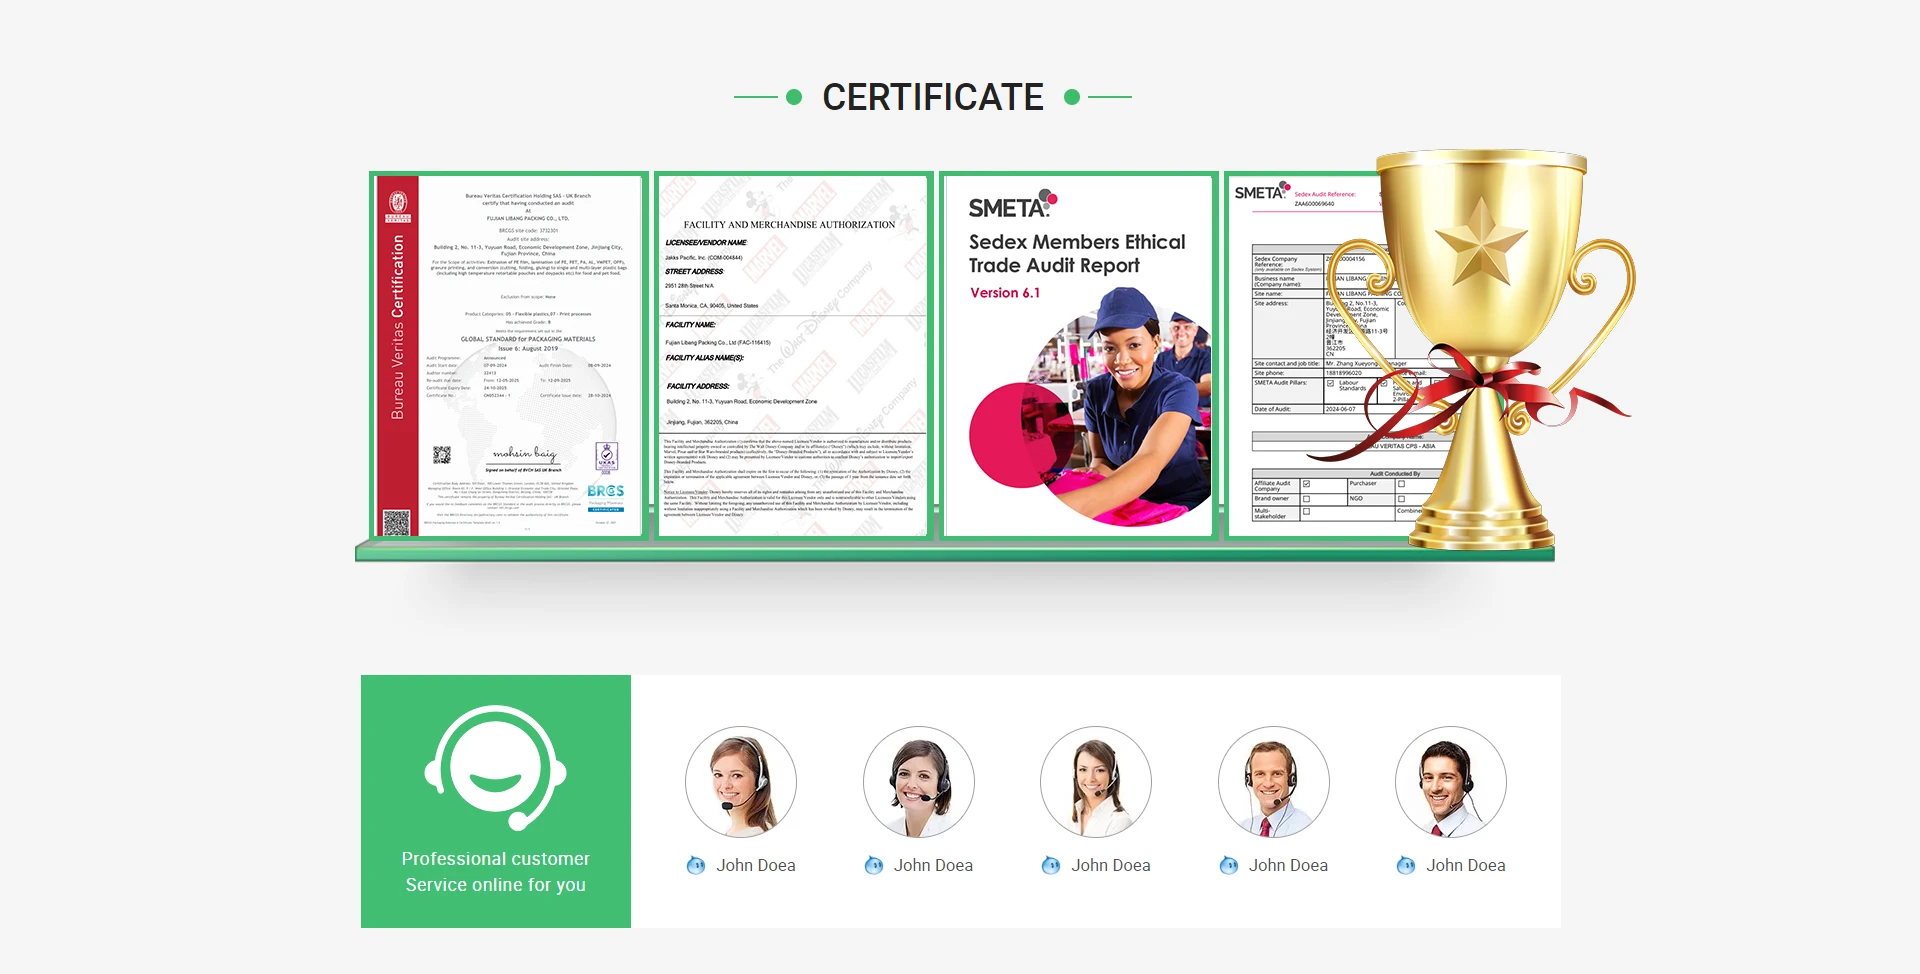Select the agent photo of the dark-haired man on the far right
The width and height of the screenshot is (1920, 974).
(1451, 782)
